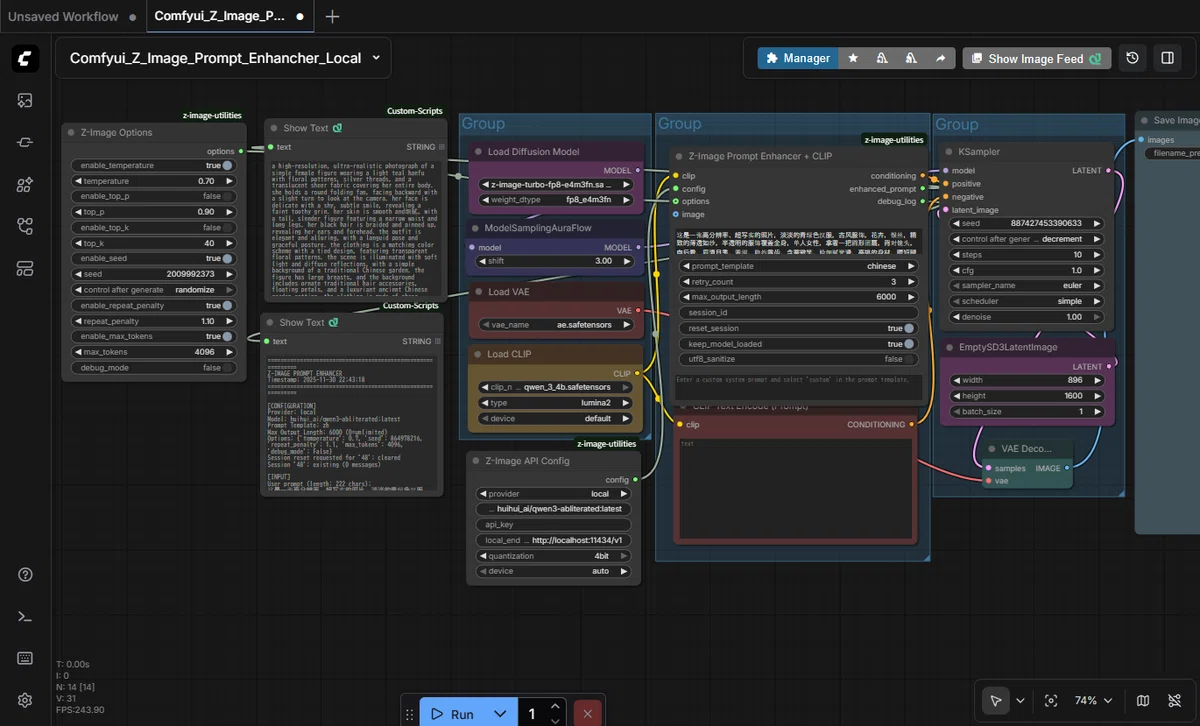Image resolution: width=1200 pixels, height=726 pixels.
Task: Click the fit view icon
Action: [x=1051, y=701]
